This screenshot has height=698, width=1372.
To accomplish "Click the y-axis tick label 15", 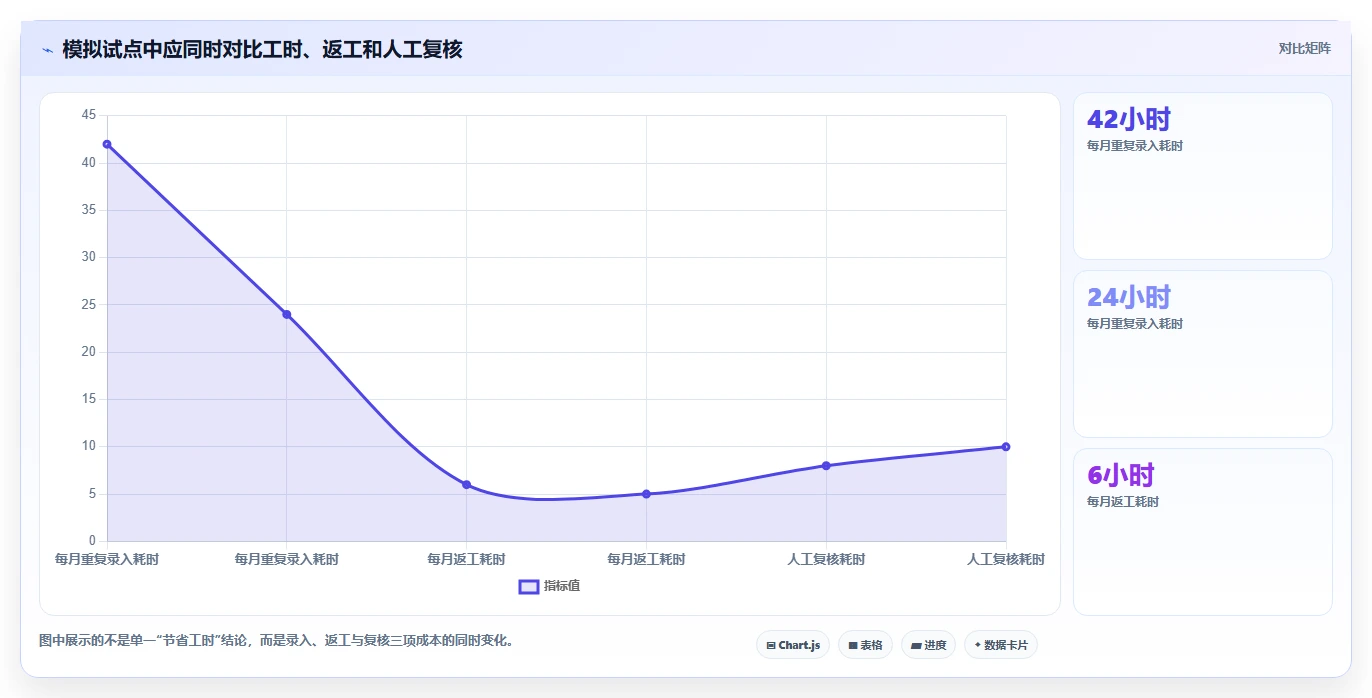I will (x=89, y=399).
